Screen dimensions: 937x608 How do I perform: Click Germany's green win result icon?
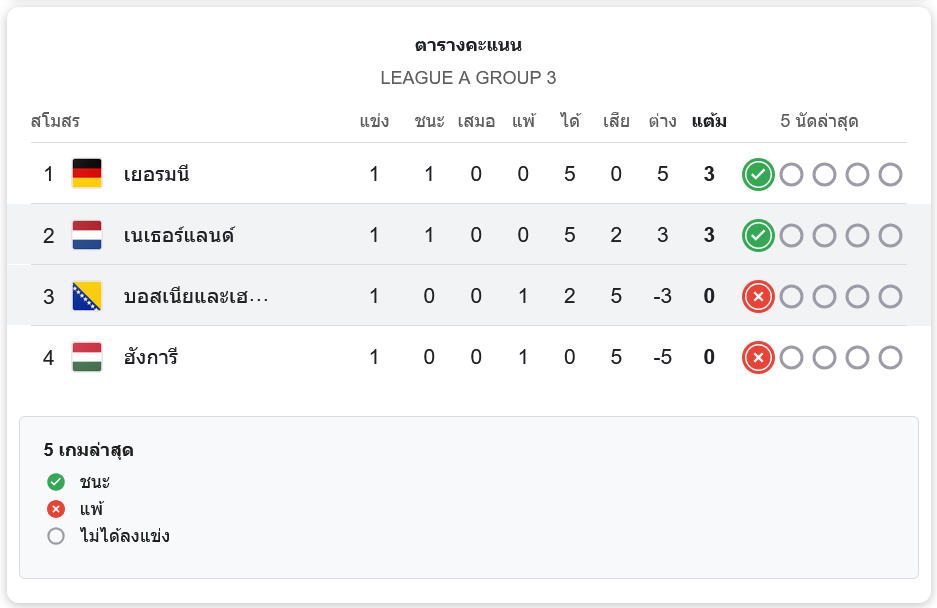[758, 175]
